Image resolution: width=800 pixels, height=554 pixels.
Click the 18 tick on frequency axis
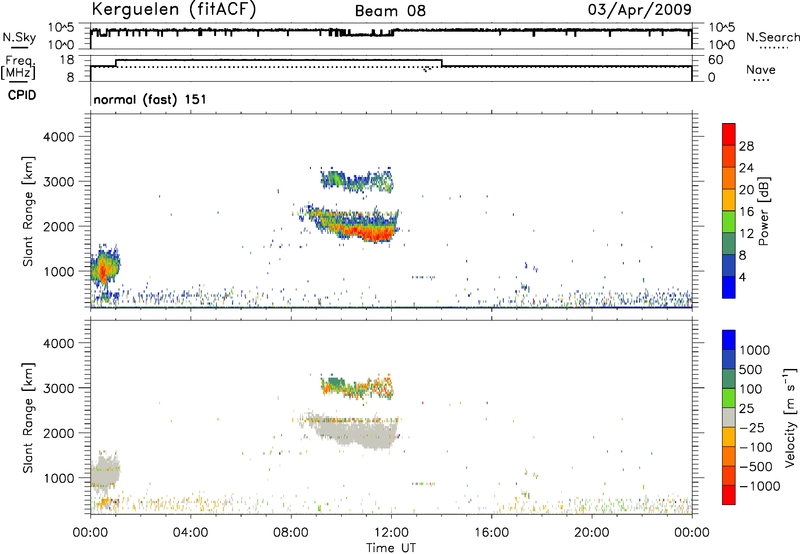point(67,60)
